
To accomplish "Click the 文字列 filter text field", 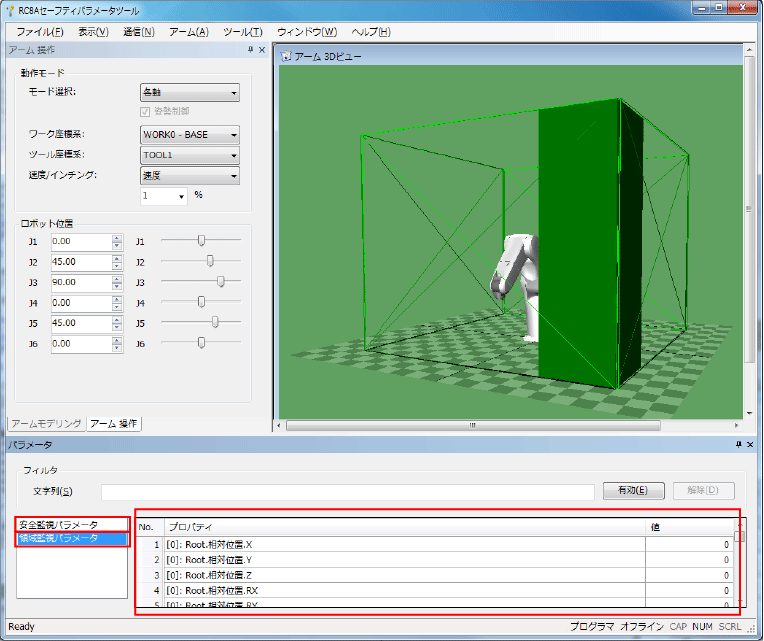I will pyautogui.click(x=346, y=491).
